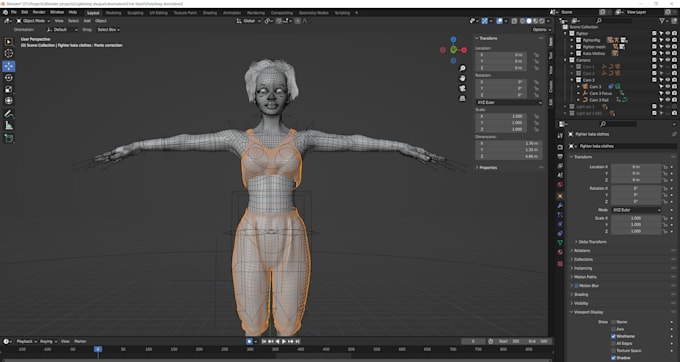The width and height of the screenshot is (680, 362).
Task: Open the Default orientation dropdown
Action: [x=62, y=29]
